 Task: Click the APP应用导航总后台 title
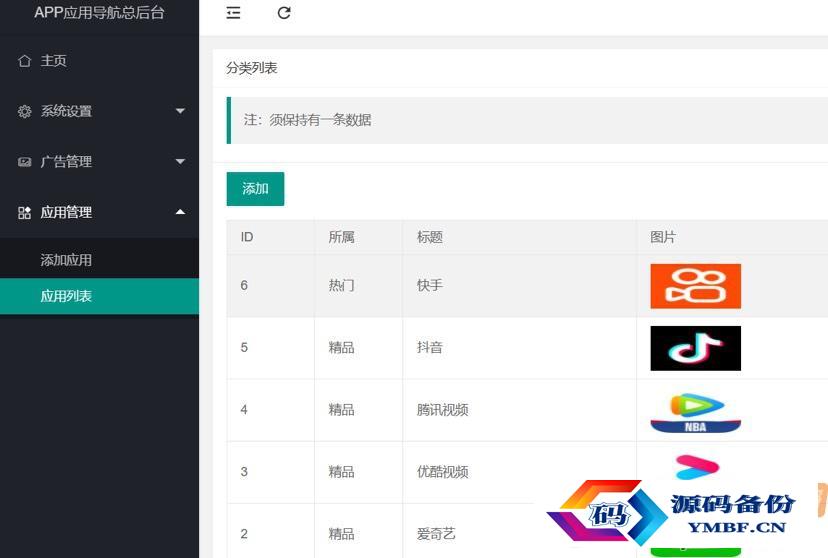[99, 12]
